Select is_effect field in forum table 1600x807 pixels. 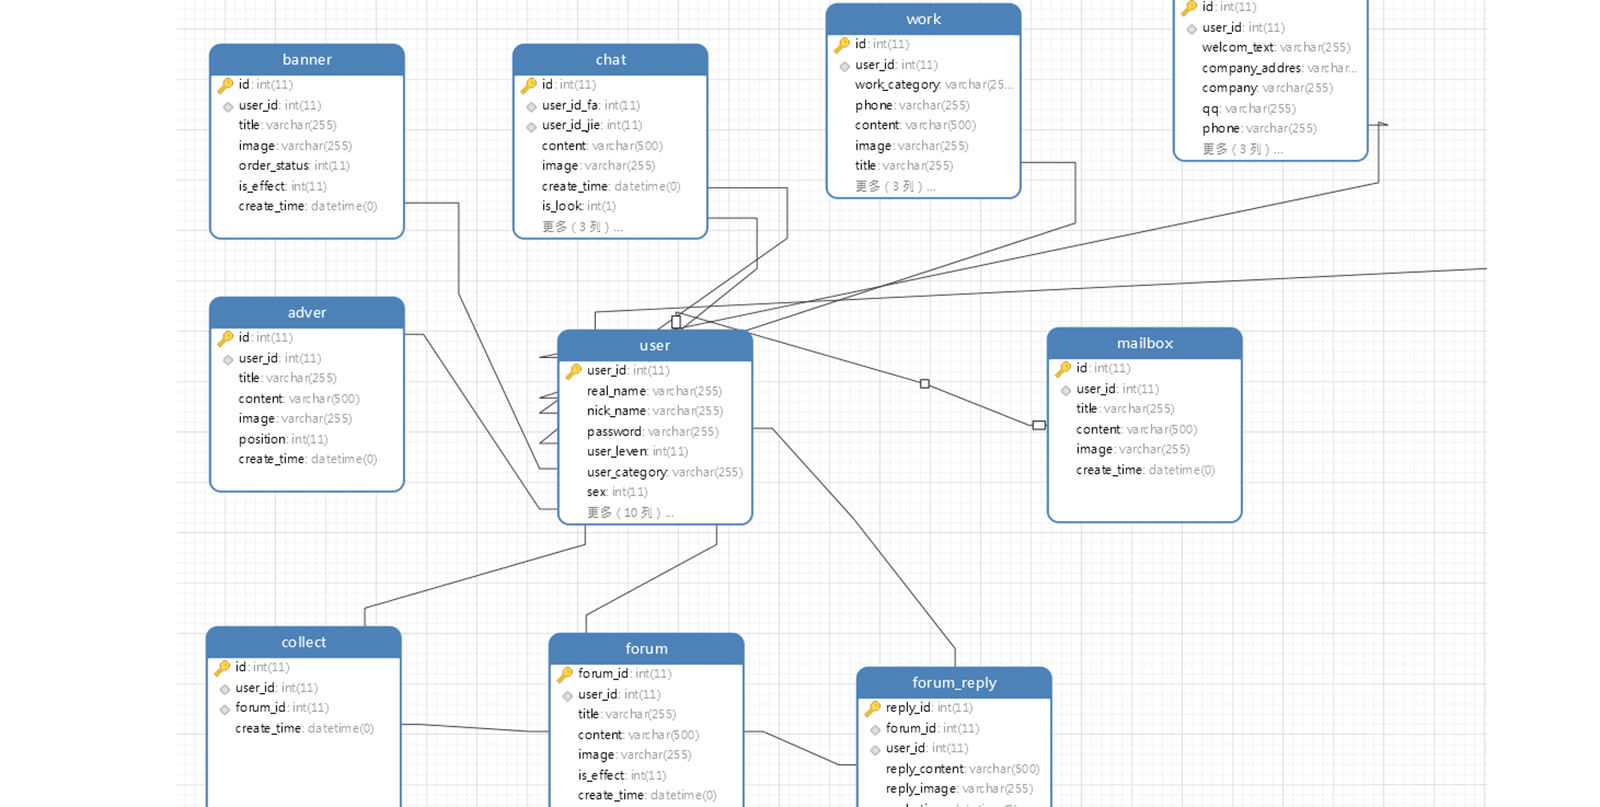tap(622, 775)
